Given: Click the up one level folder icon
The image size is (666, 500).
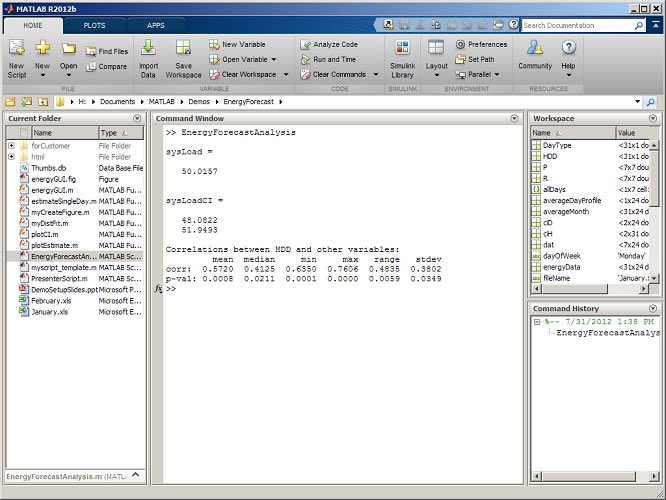Looking at the screenshot, I should (43, 102).
